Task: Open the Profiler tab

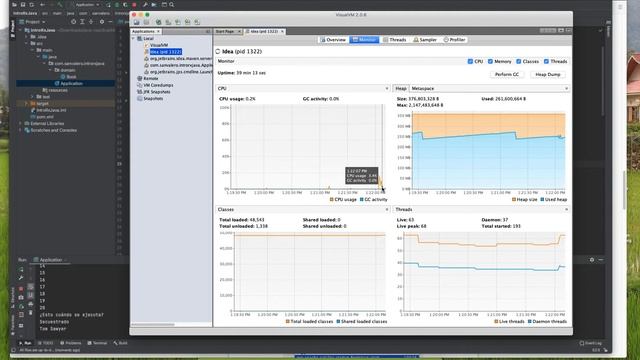Action: (x=454, y=40)
